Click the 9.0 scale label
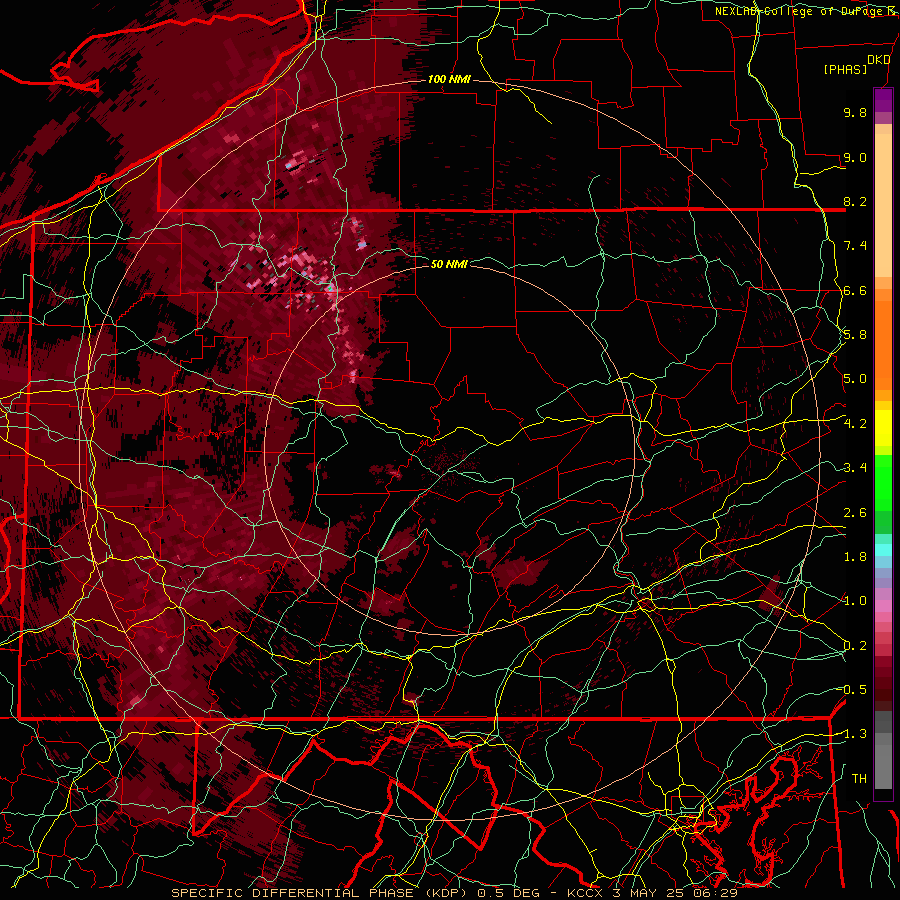This screenshot has width=900, height=900. [x=855, y=158]
